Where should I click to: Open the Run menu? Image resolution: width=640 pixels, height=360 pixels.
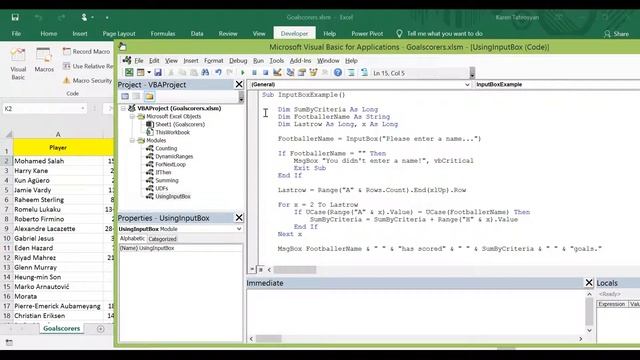(x=258, y=60)
